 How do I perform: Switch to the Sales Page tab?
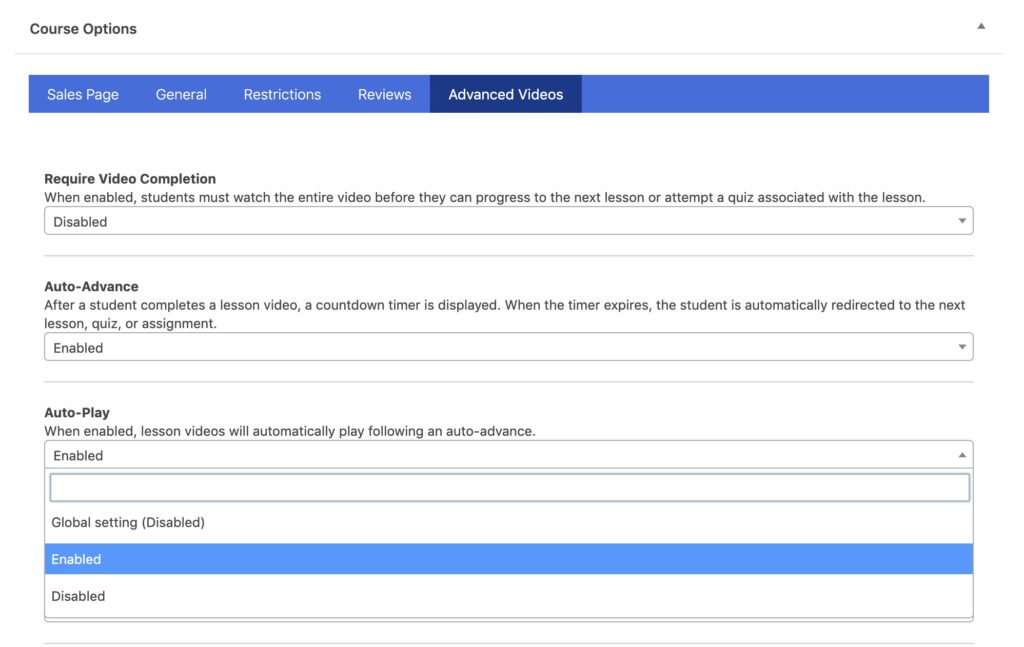(x=83, y=94)
